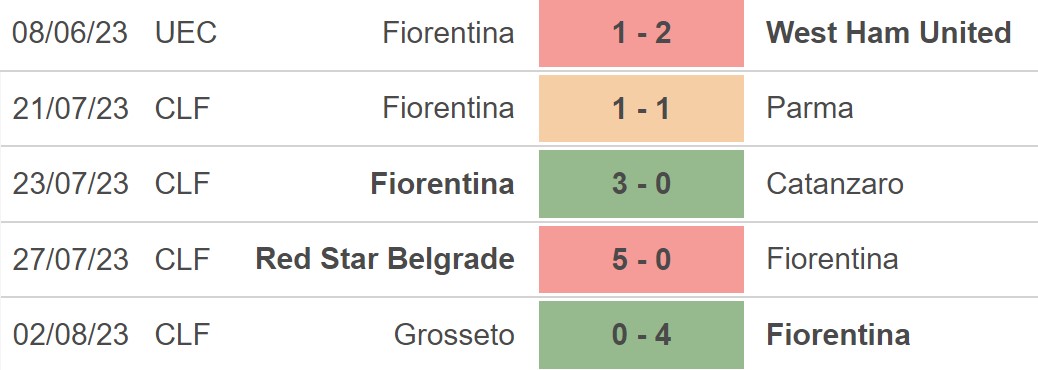
Task: Open the 1 - 1 draw score
Action: [x=641, y=108]
